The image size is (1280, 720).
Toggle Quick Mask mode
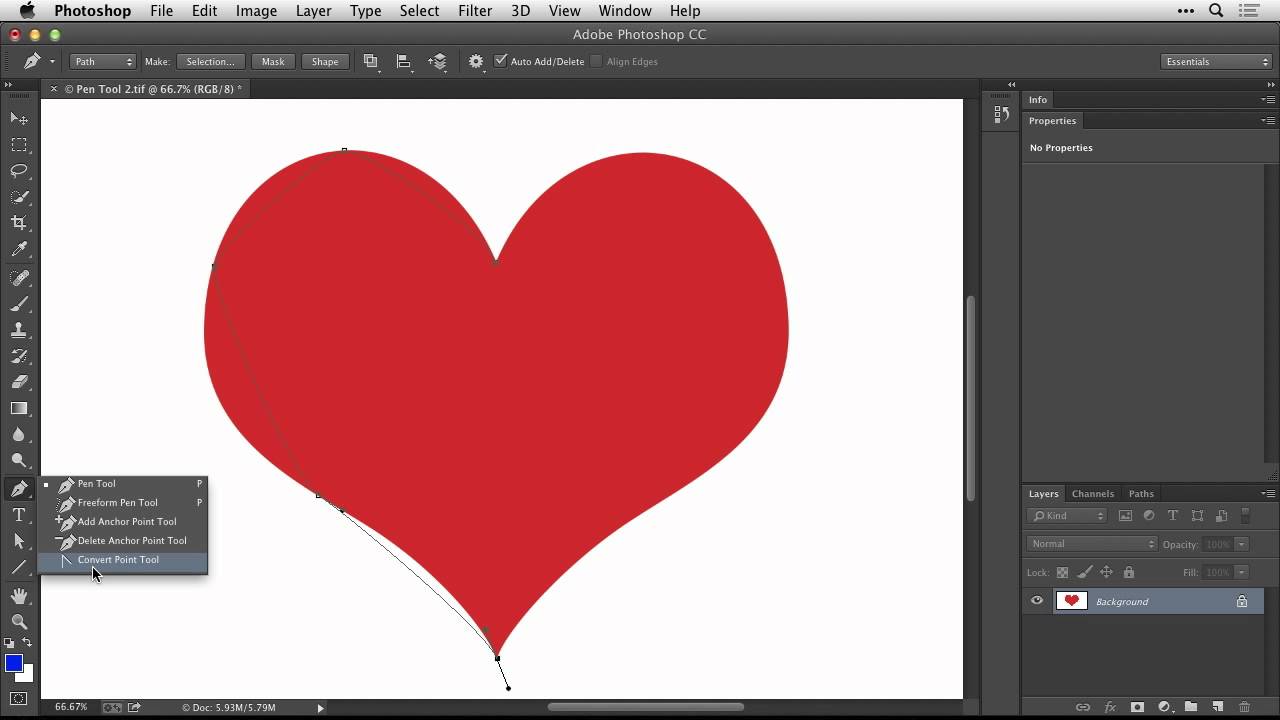19,698
